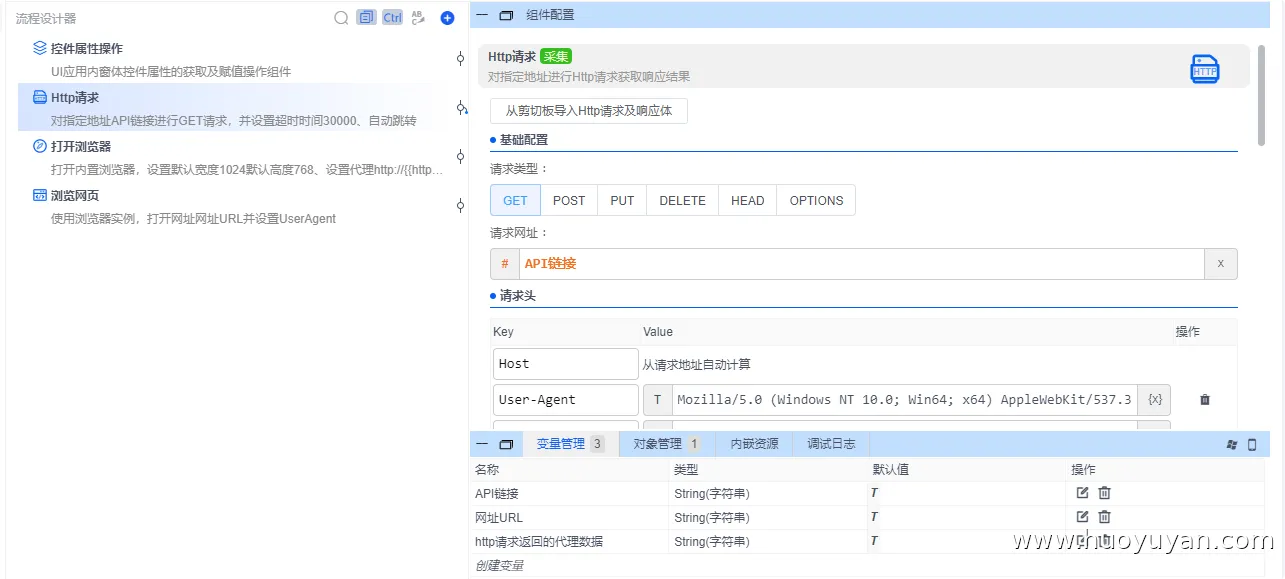Image resolution: width=1285 pixels, height=579 pixels.
Task: Select the HEAD request type
Action: coord(747,200)
